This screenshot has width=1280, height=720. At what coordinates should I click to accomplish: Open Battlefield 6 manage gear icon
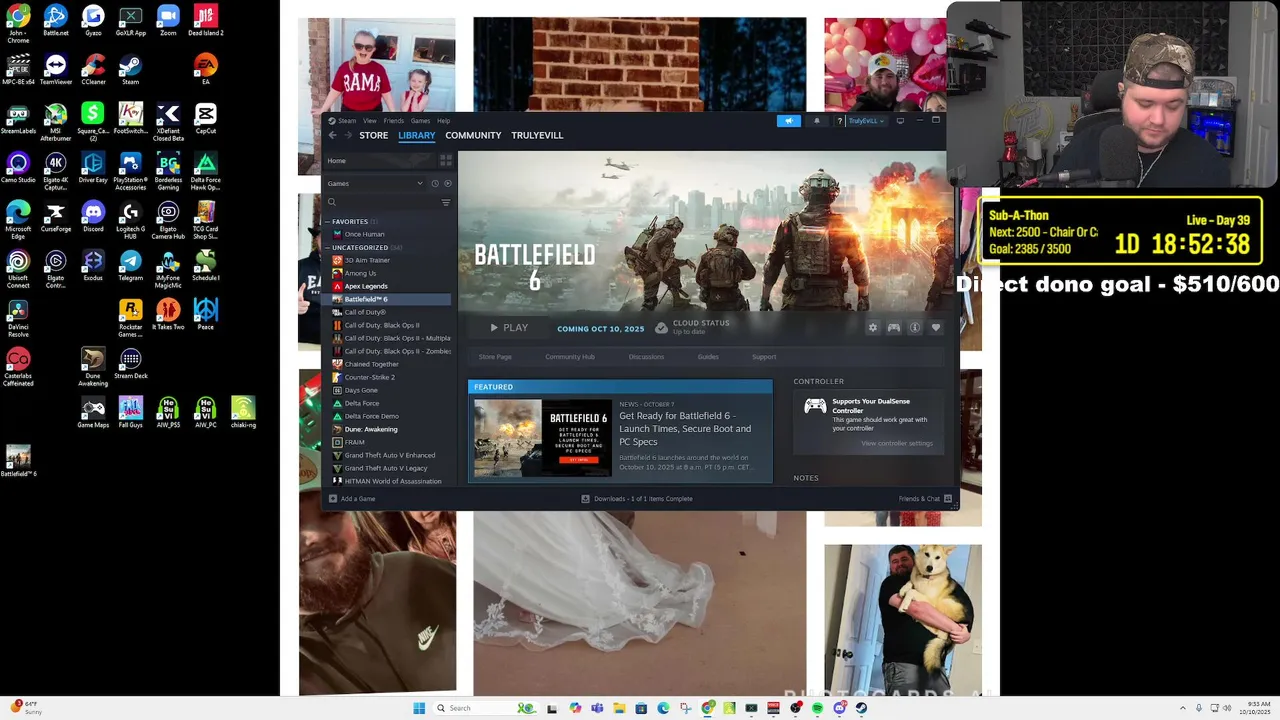tap(873, 328)
